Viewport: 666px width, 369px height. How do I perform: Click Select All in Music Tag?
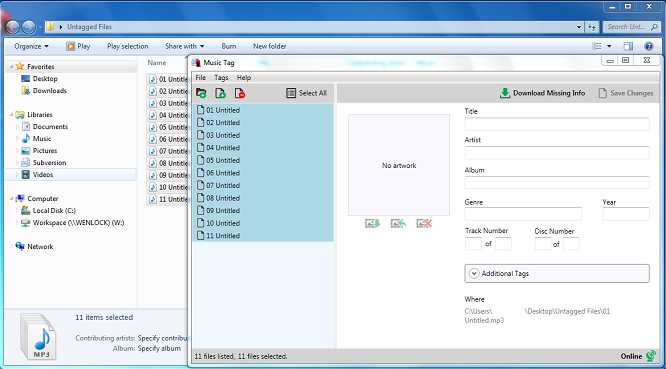(307, 93)
